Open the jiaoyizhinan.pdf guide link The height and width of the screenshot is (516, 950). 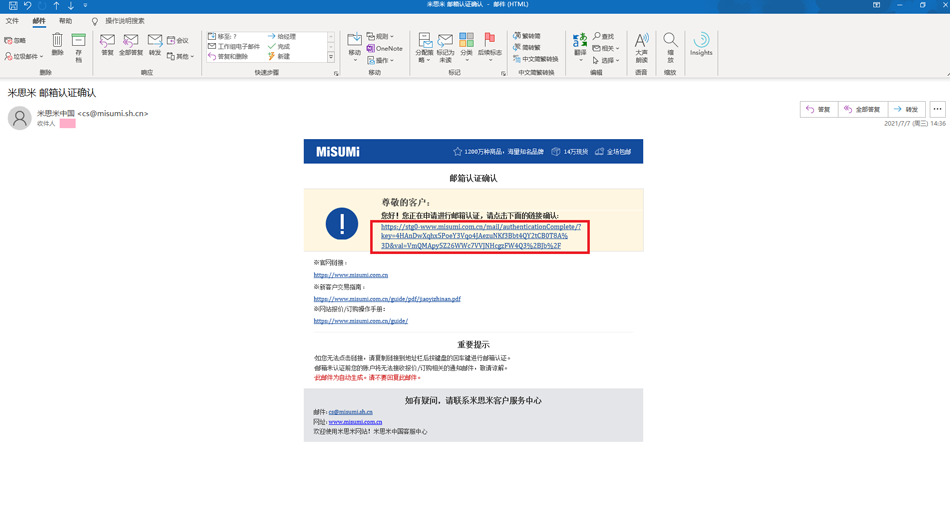(x=386, y=299)
